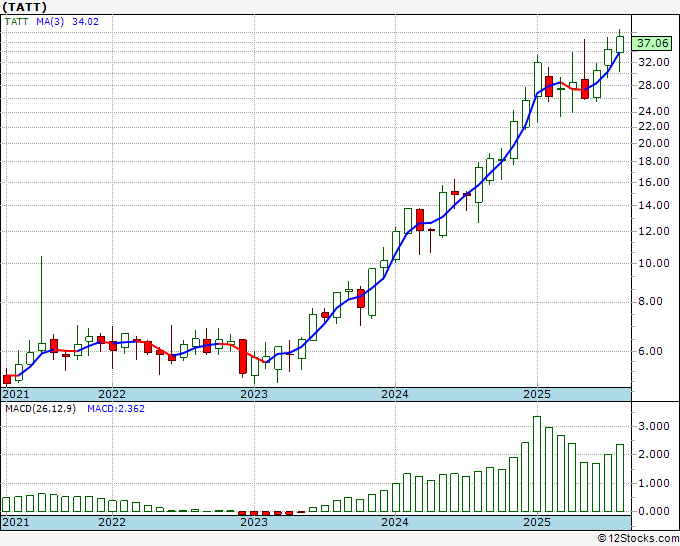
Task: Click the (TATT) chart title
Action: tap(24, 7)
